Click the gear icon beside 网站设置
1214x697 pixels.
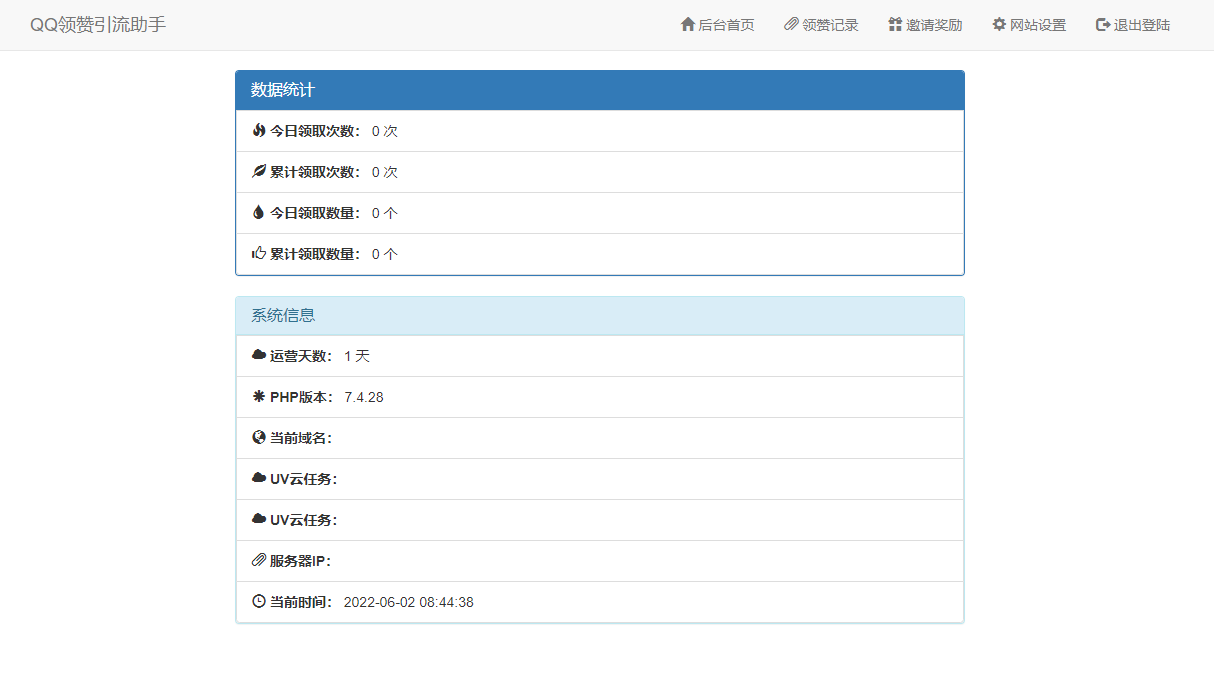click(x=999, y=25)
